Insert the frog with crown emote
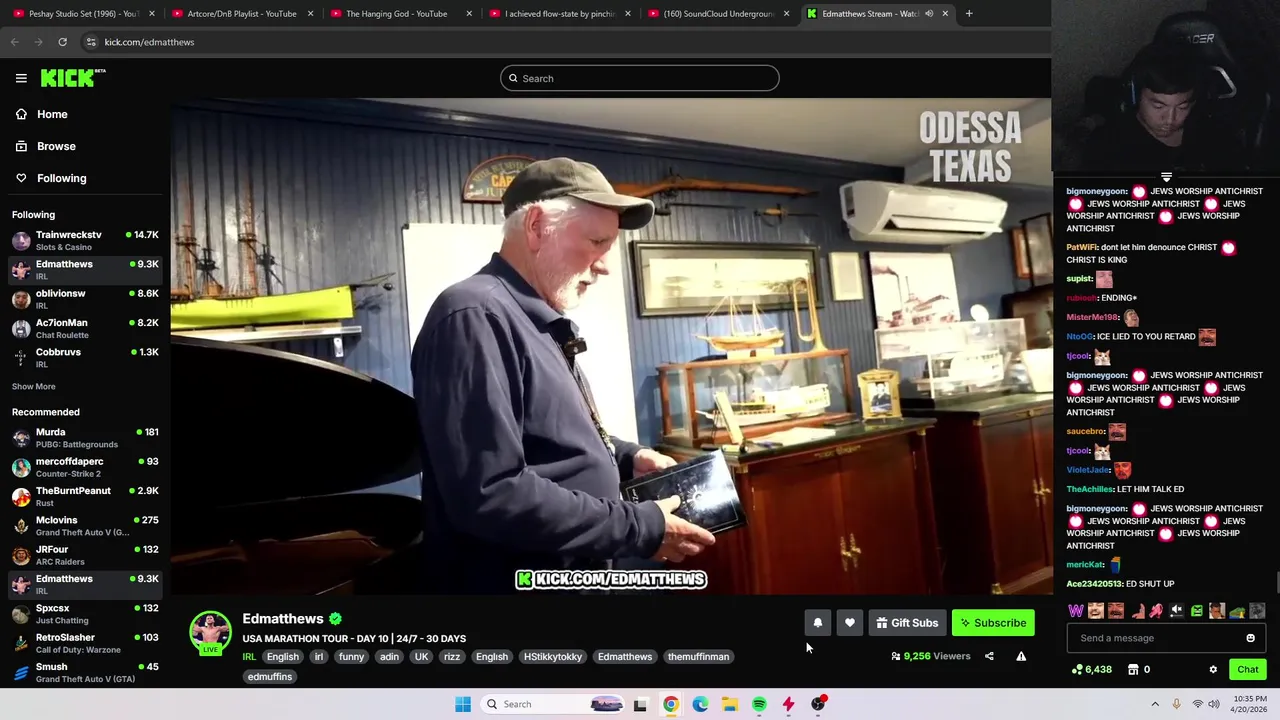The image size is (1280, 720). [x=1237, y=611]
